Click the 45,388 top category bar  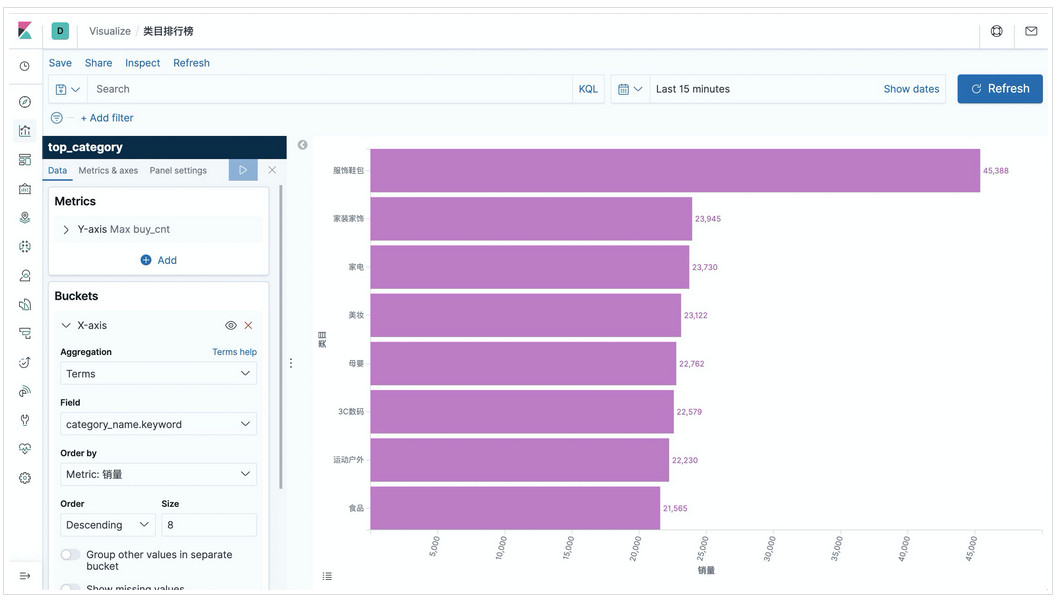point(675,171)
